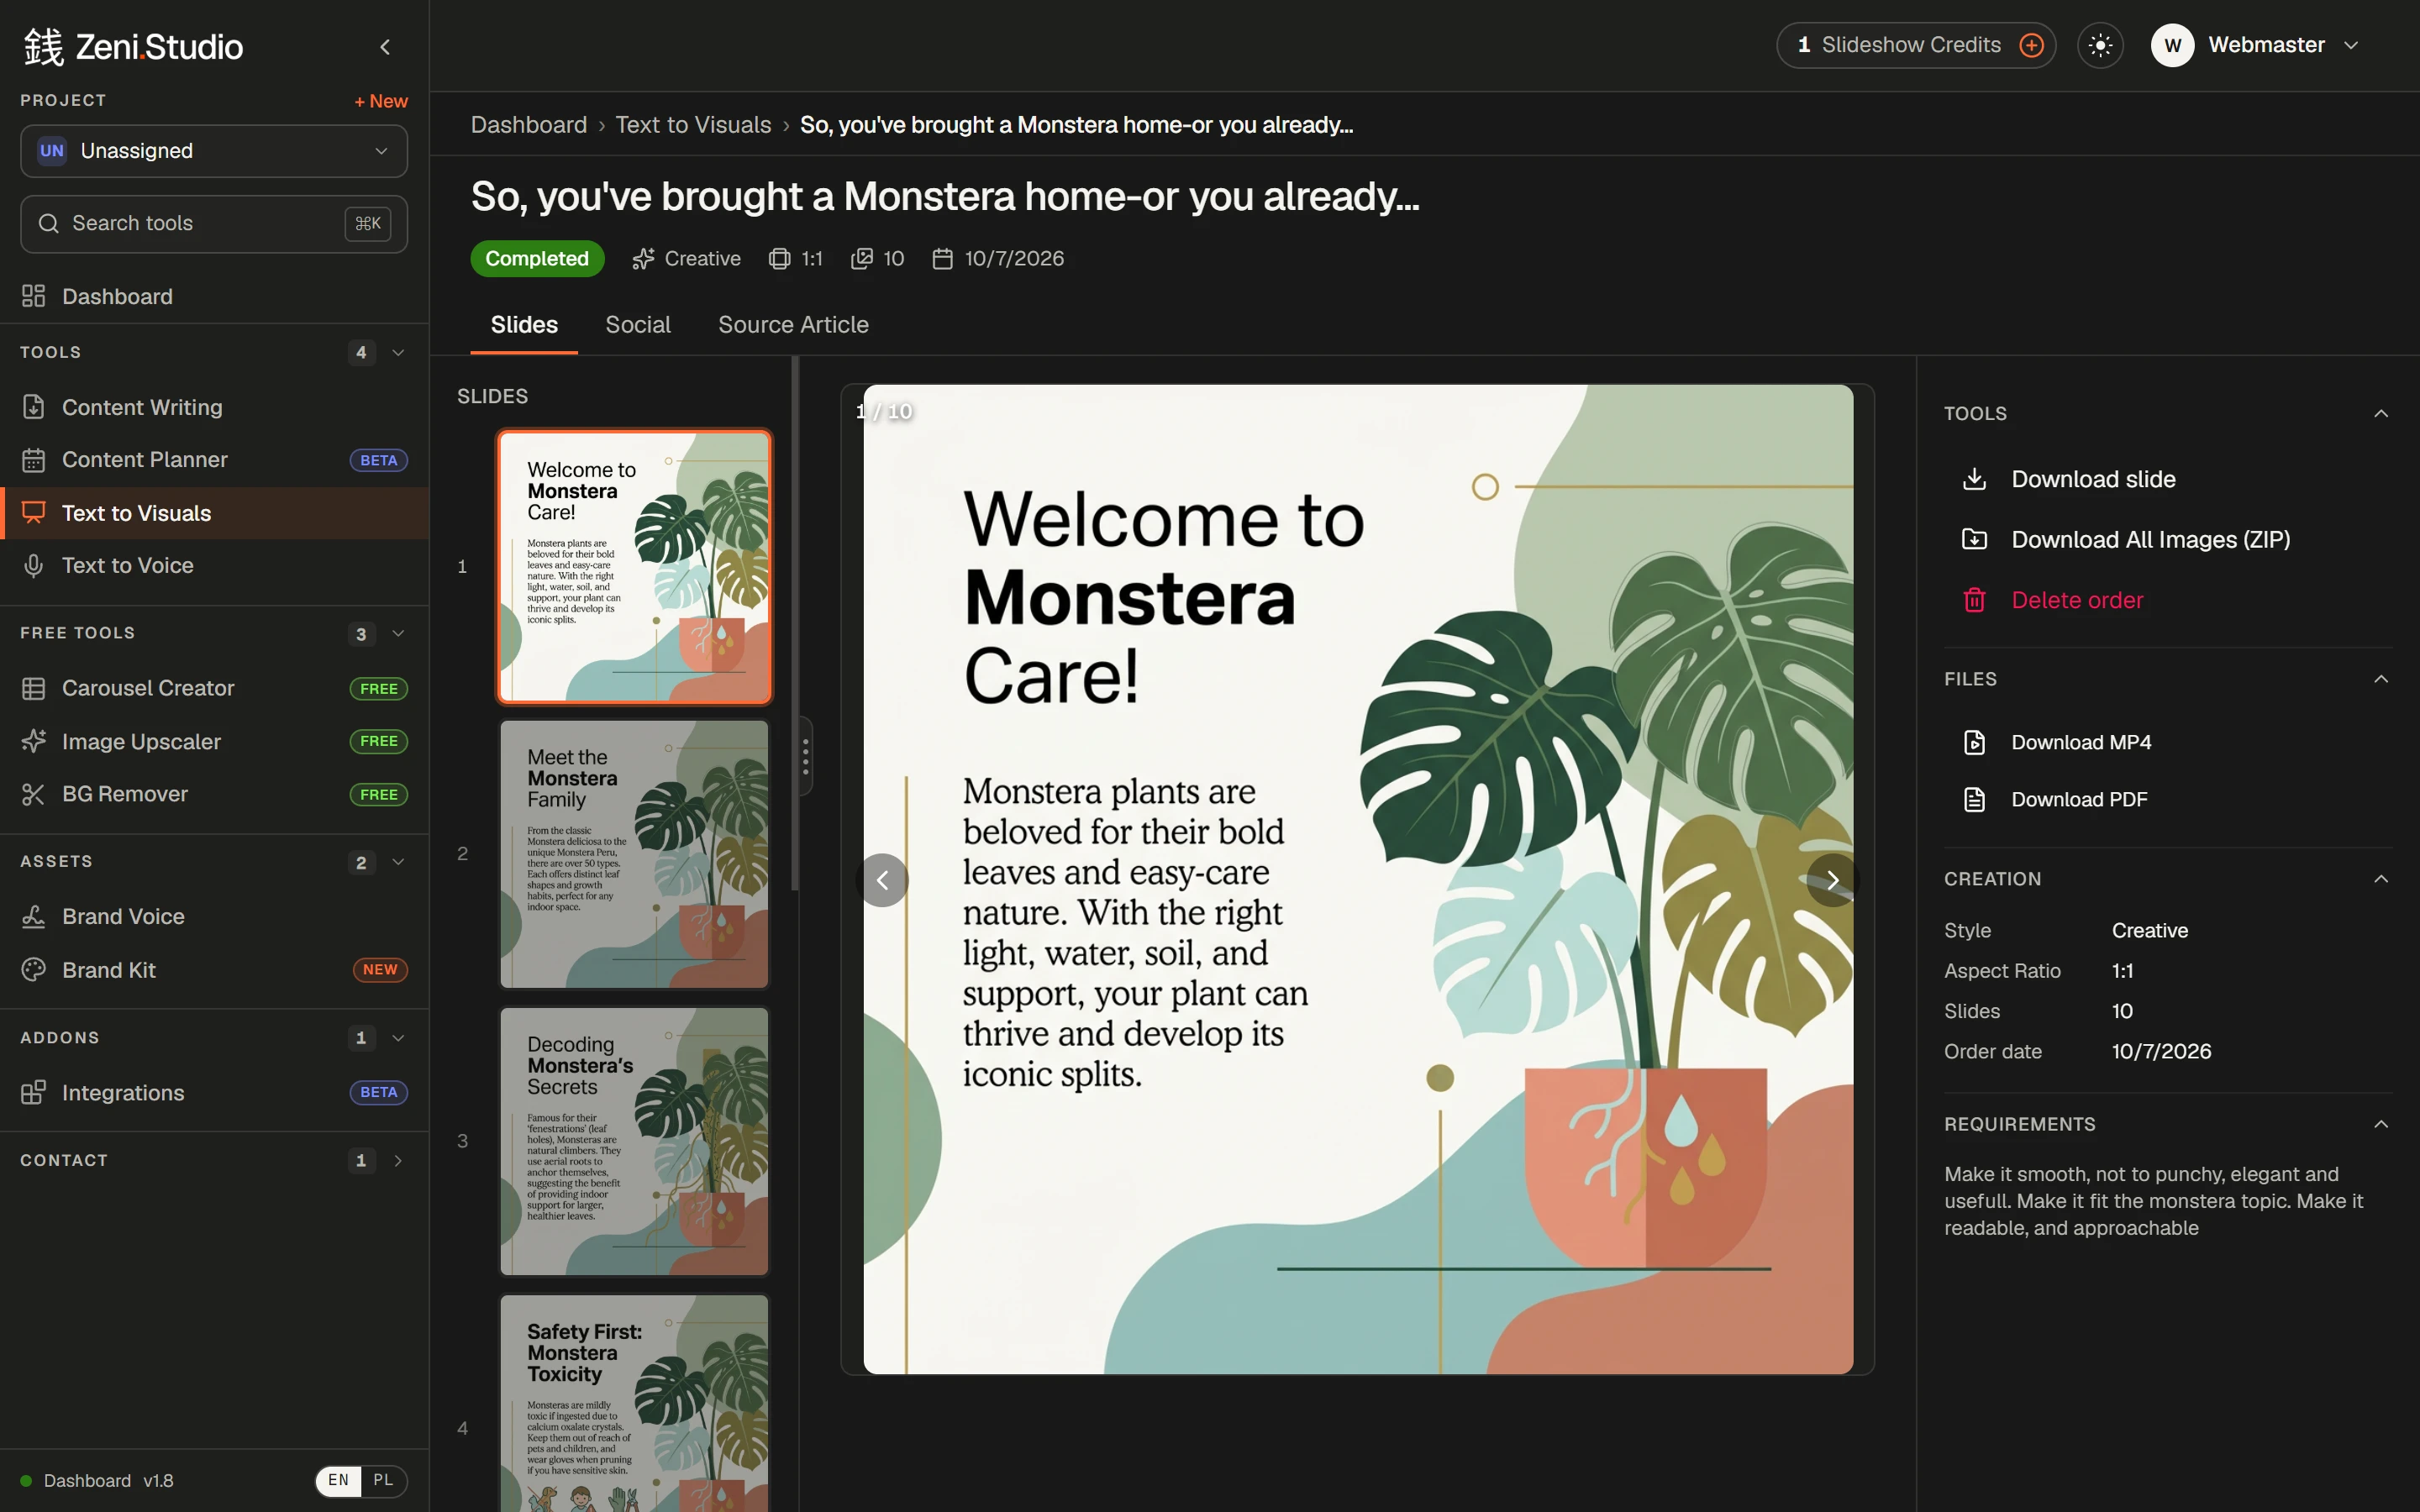Switch language to PL
The image size is (2420, 1512).
tap(383, 1480)
